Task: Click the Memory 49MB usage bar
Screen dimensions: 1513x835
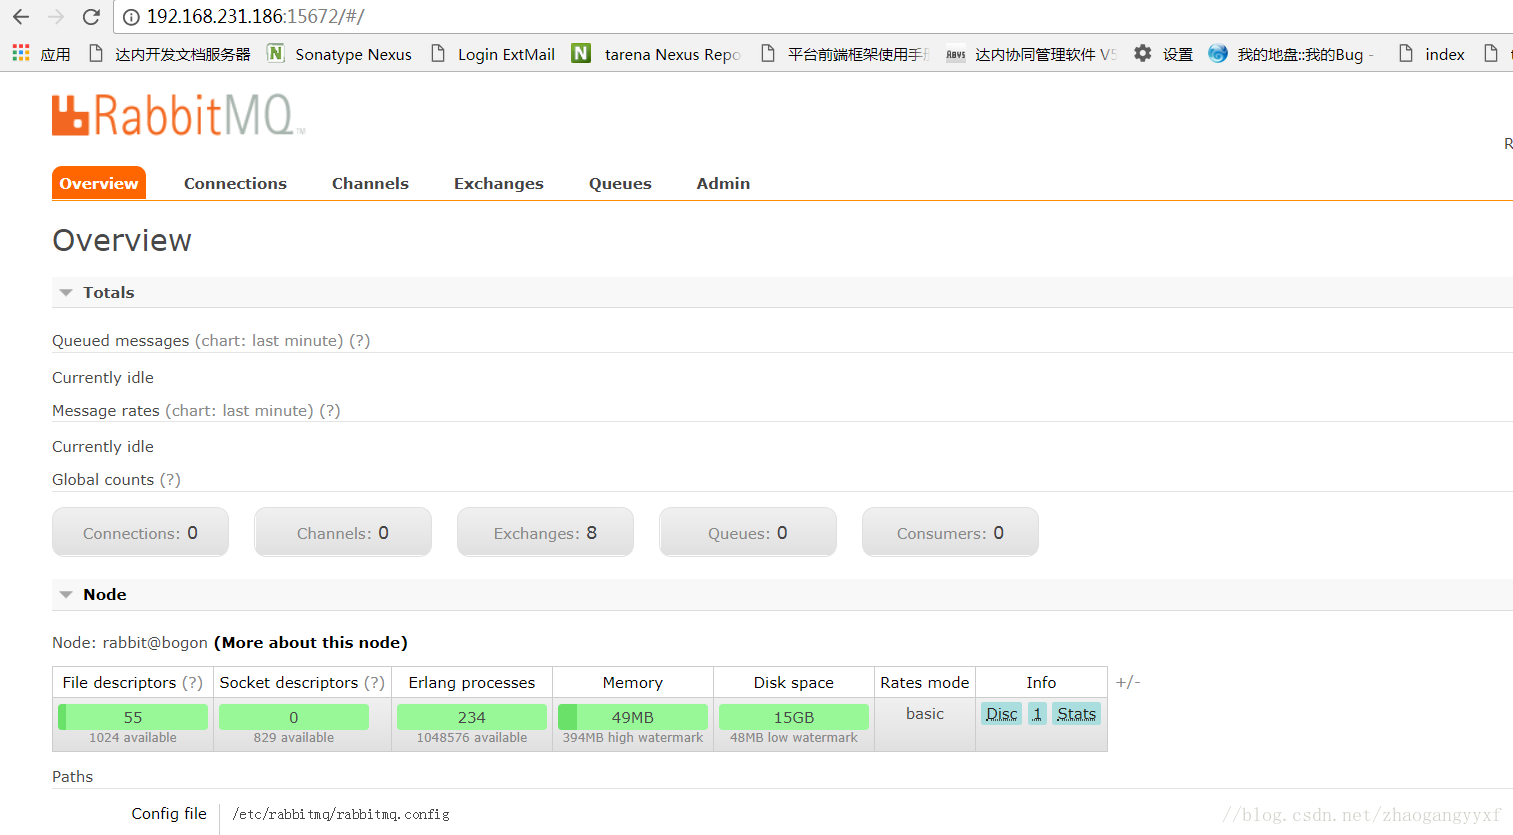Action: coord(633,717)
